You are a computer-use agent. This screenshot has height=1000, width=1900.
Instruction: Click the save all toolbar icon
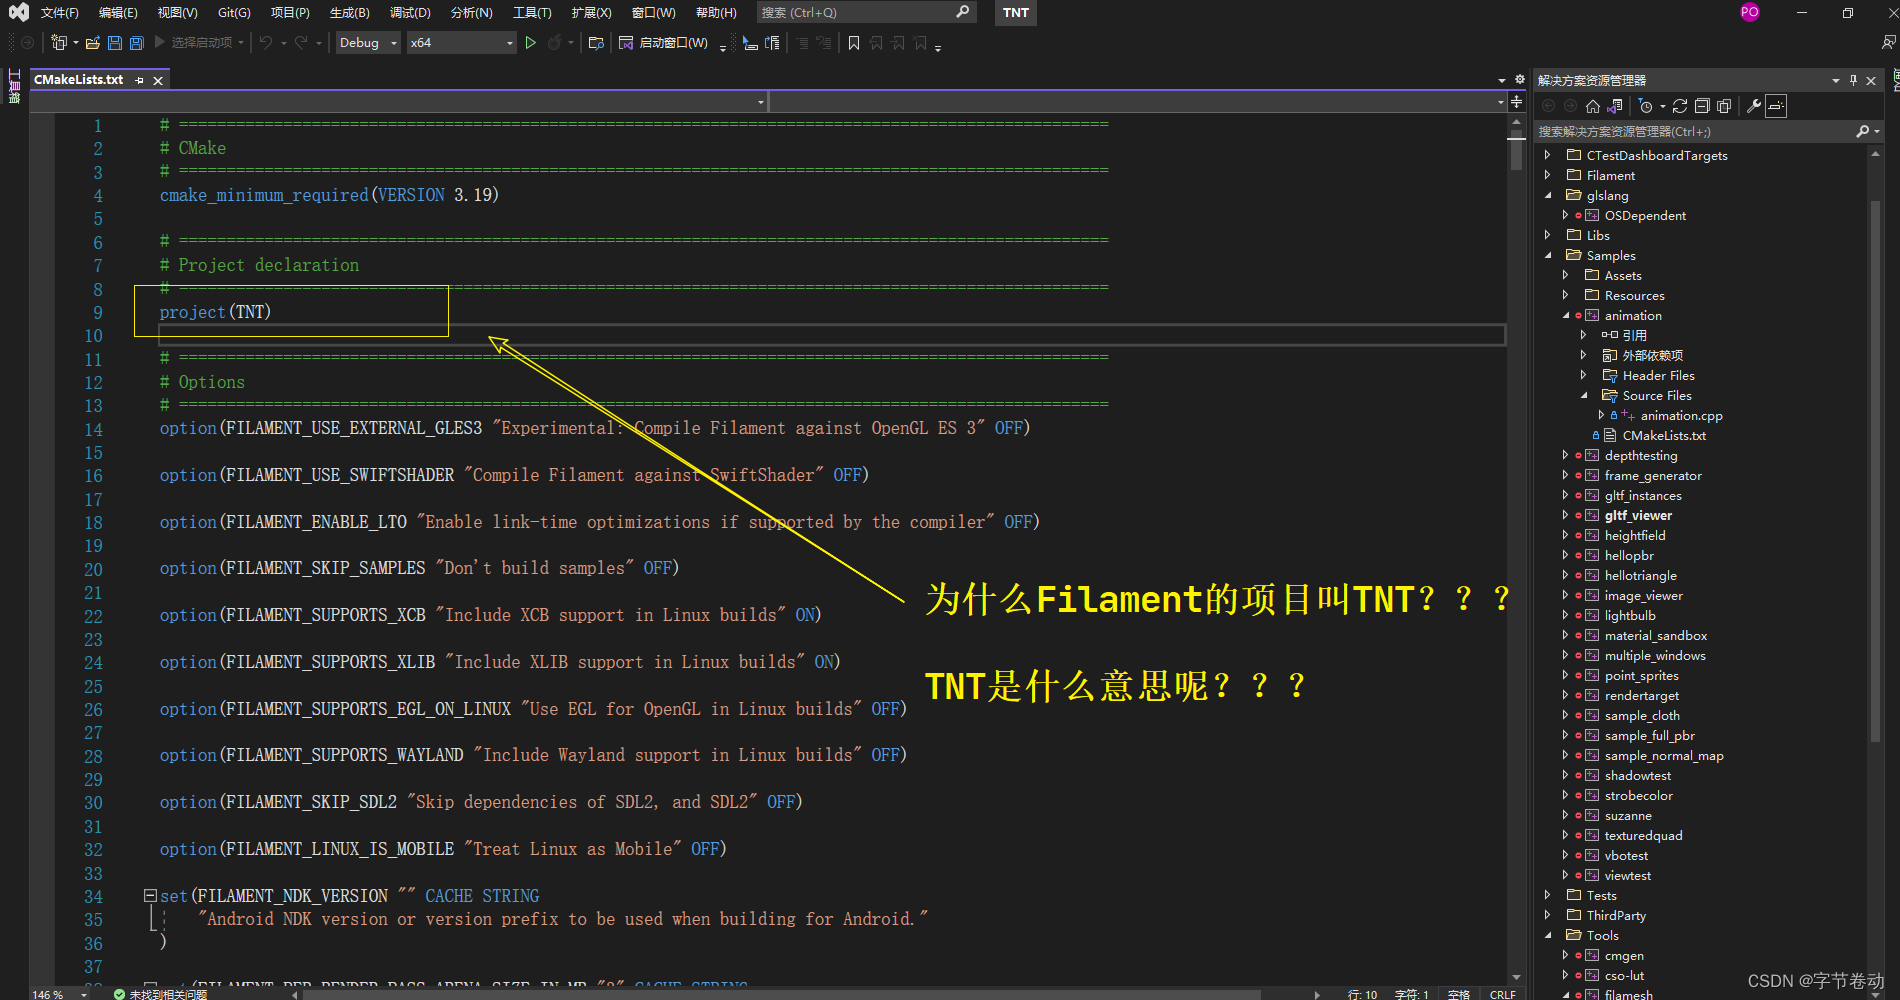click(137, 43)
